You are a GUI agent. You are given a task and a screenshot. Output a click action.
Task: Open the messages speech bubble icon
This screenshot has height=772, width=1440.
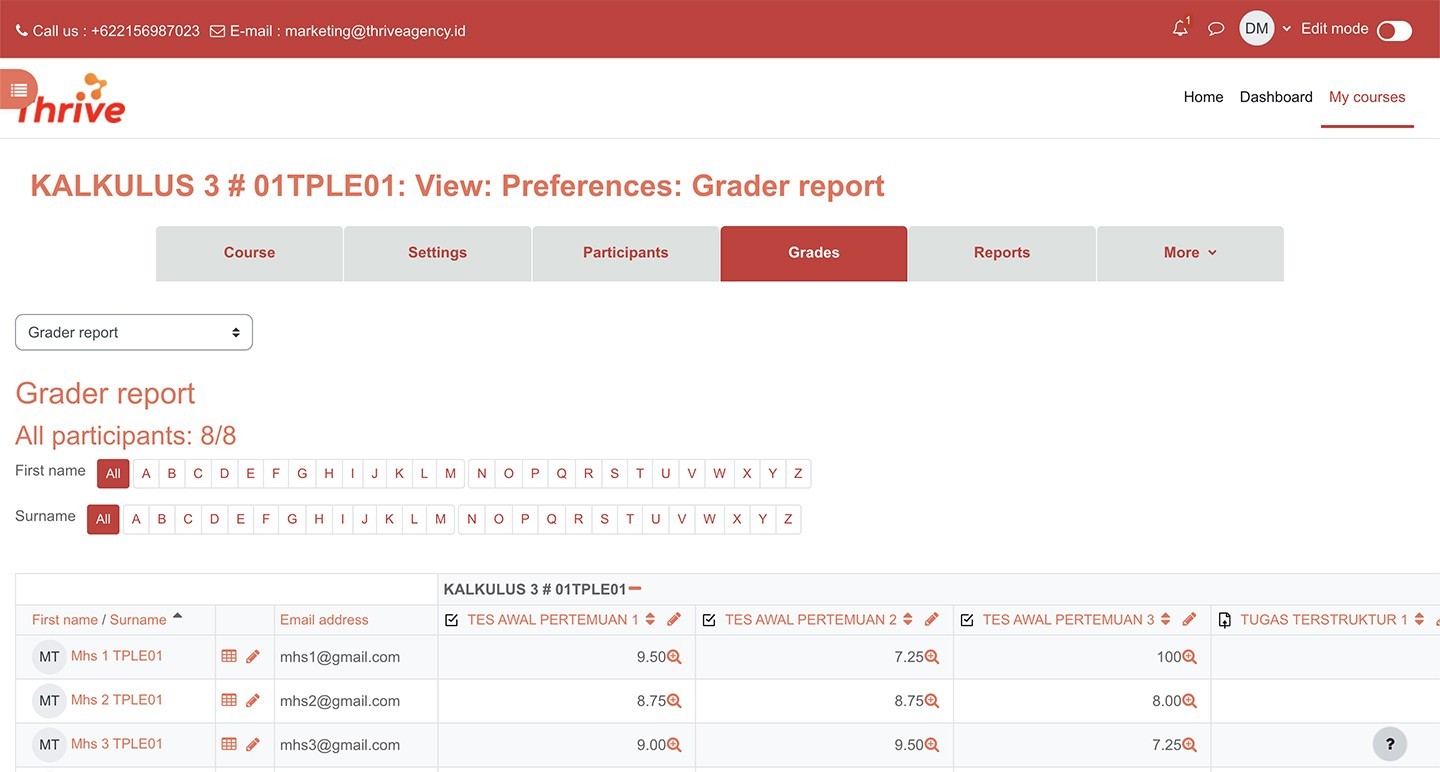1216,29
